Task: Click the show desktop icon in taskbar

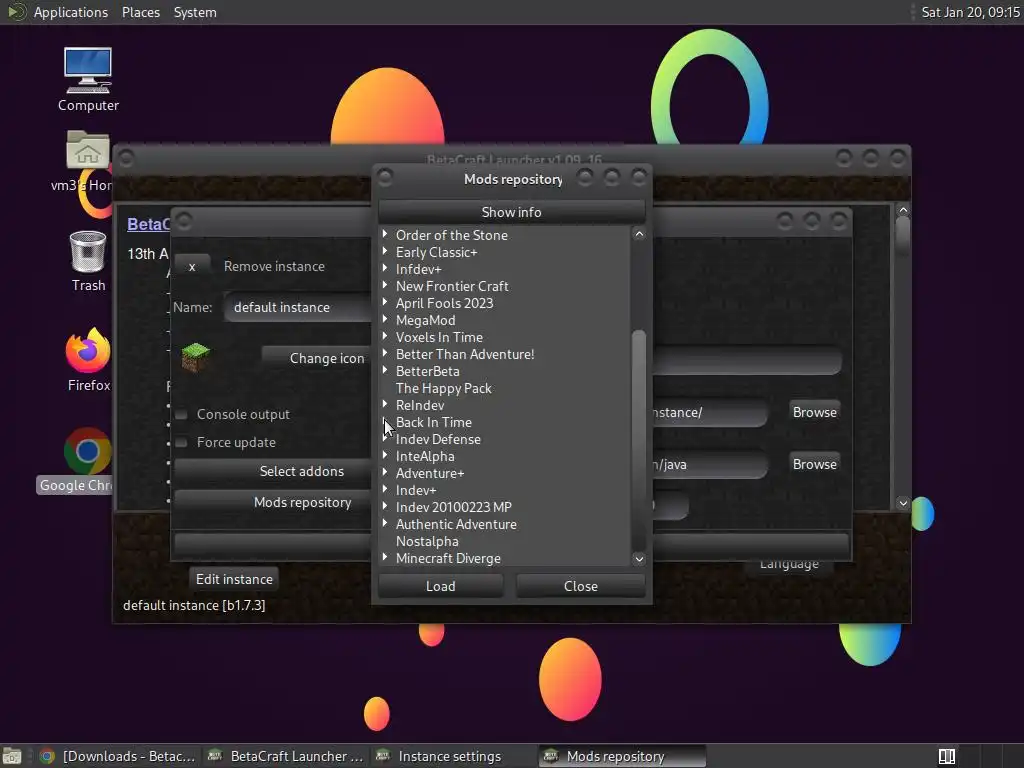Action: coord(12,756)
